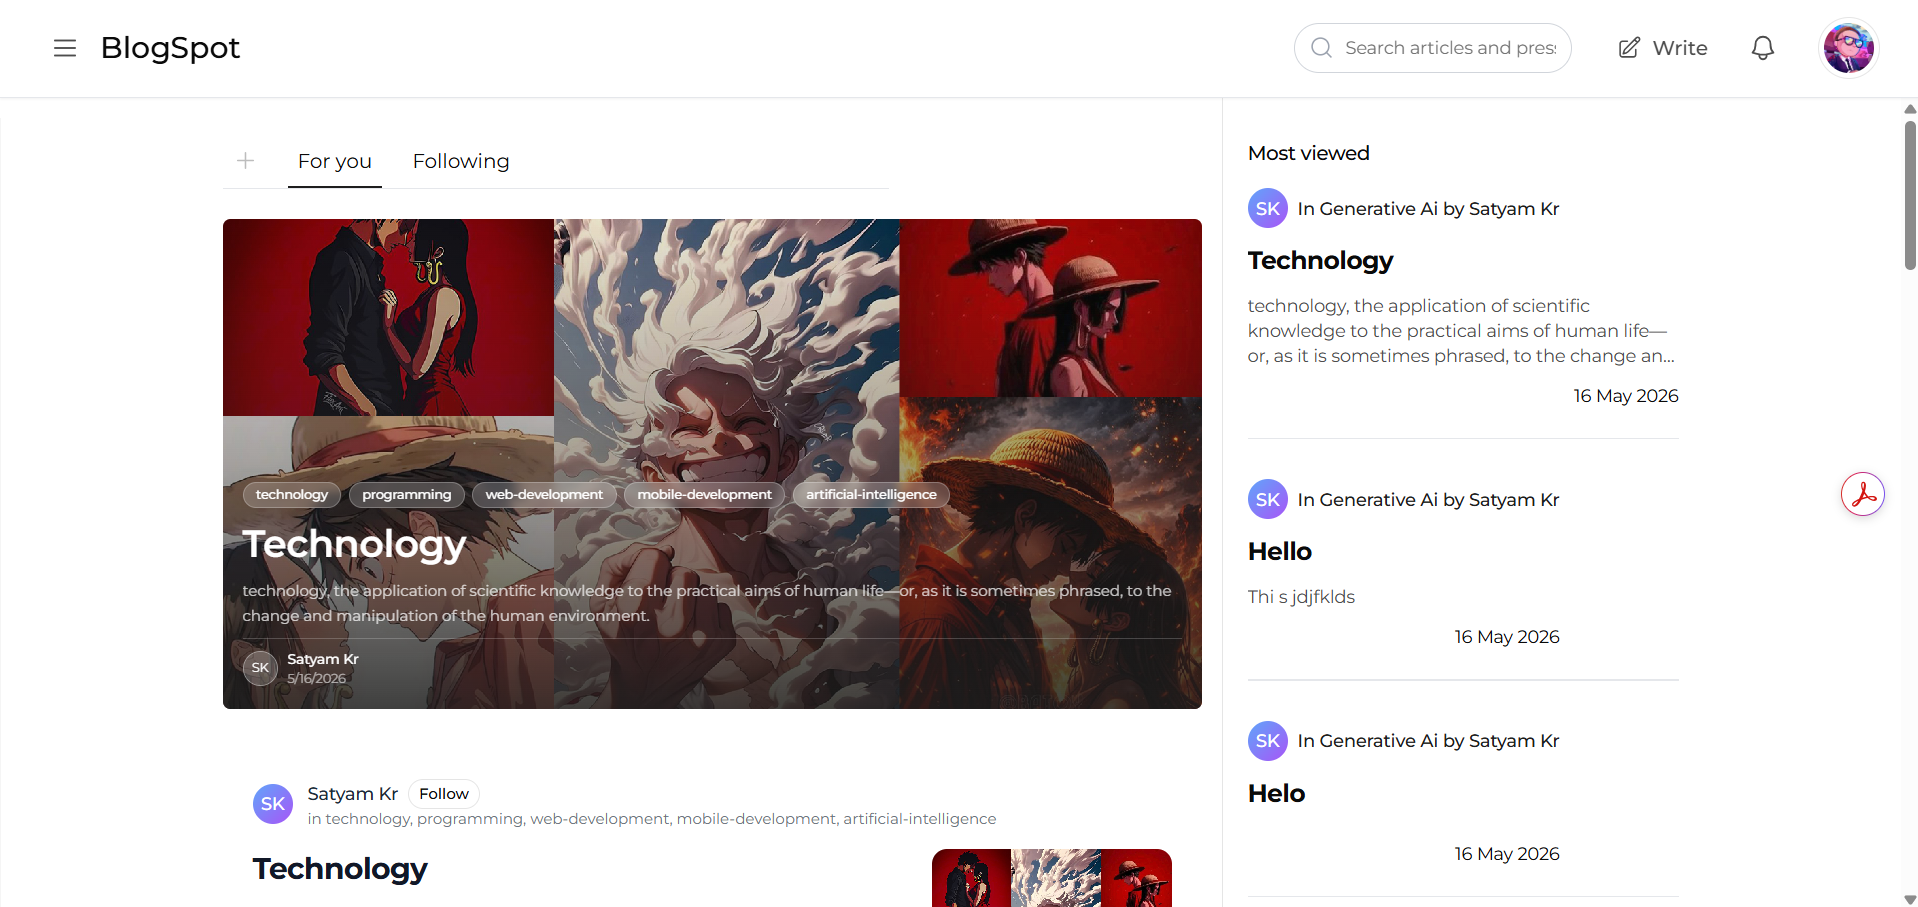Image resolution: width=1918 pixels, height=907 pixels.
Task: Click the date under the Hello post
Action: click(x=1507, y=637)
